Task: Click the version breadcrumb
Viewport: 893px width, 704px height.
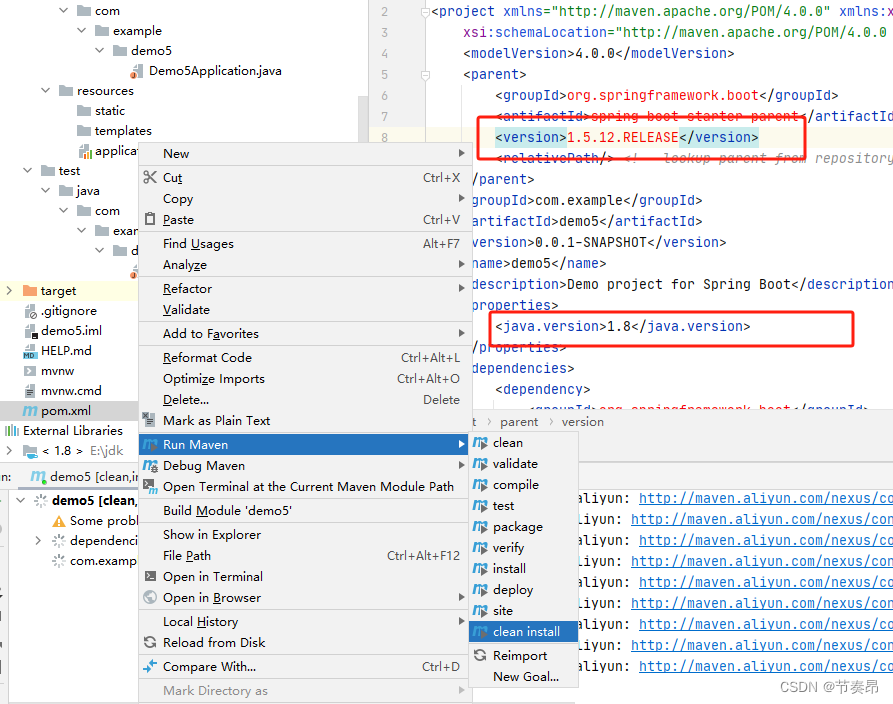Action: (582, 422)
